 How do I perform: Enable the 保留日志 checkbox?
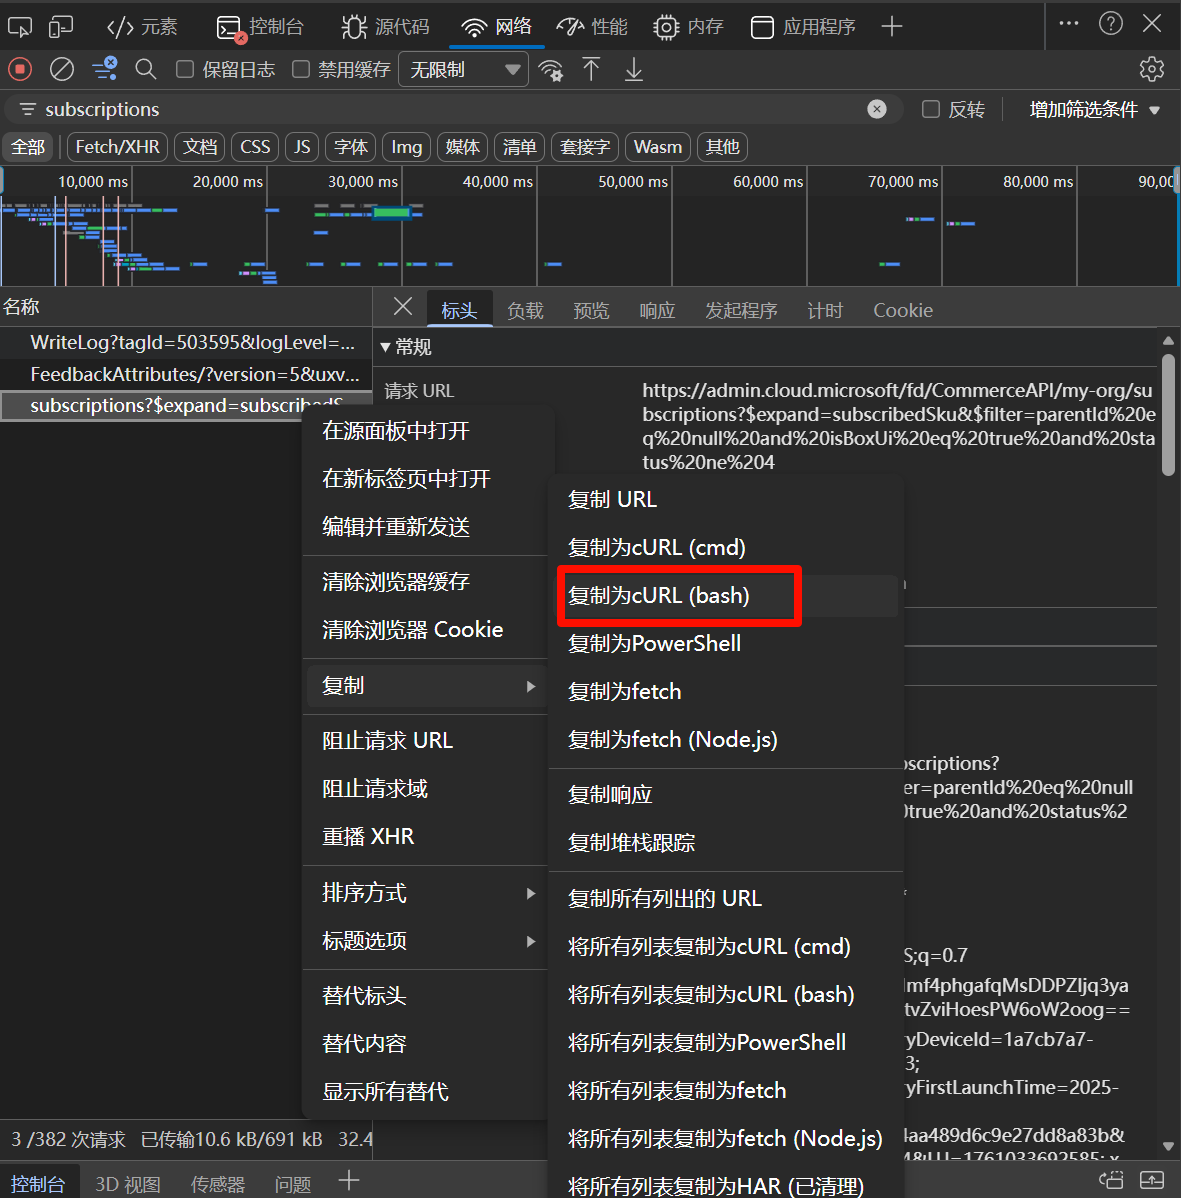[x=185, y=69]
